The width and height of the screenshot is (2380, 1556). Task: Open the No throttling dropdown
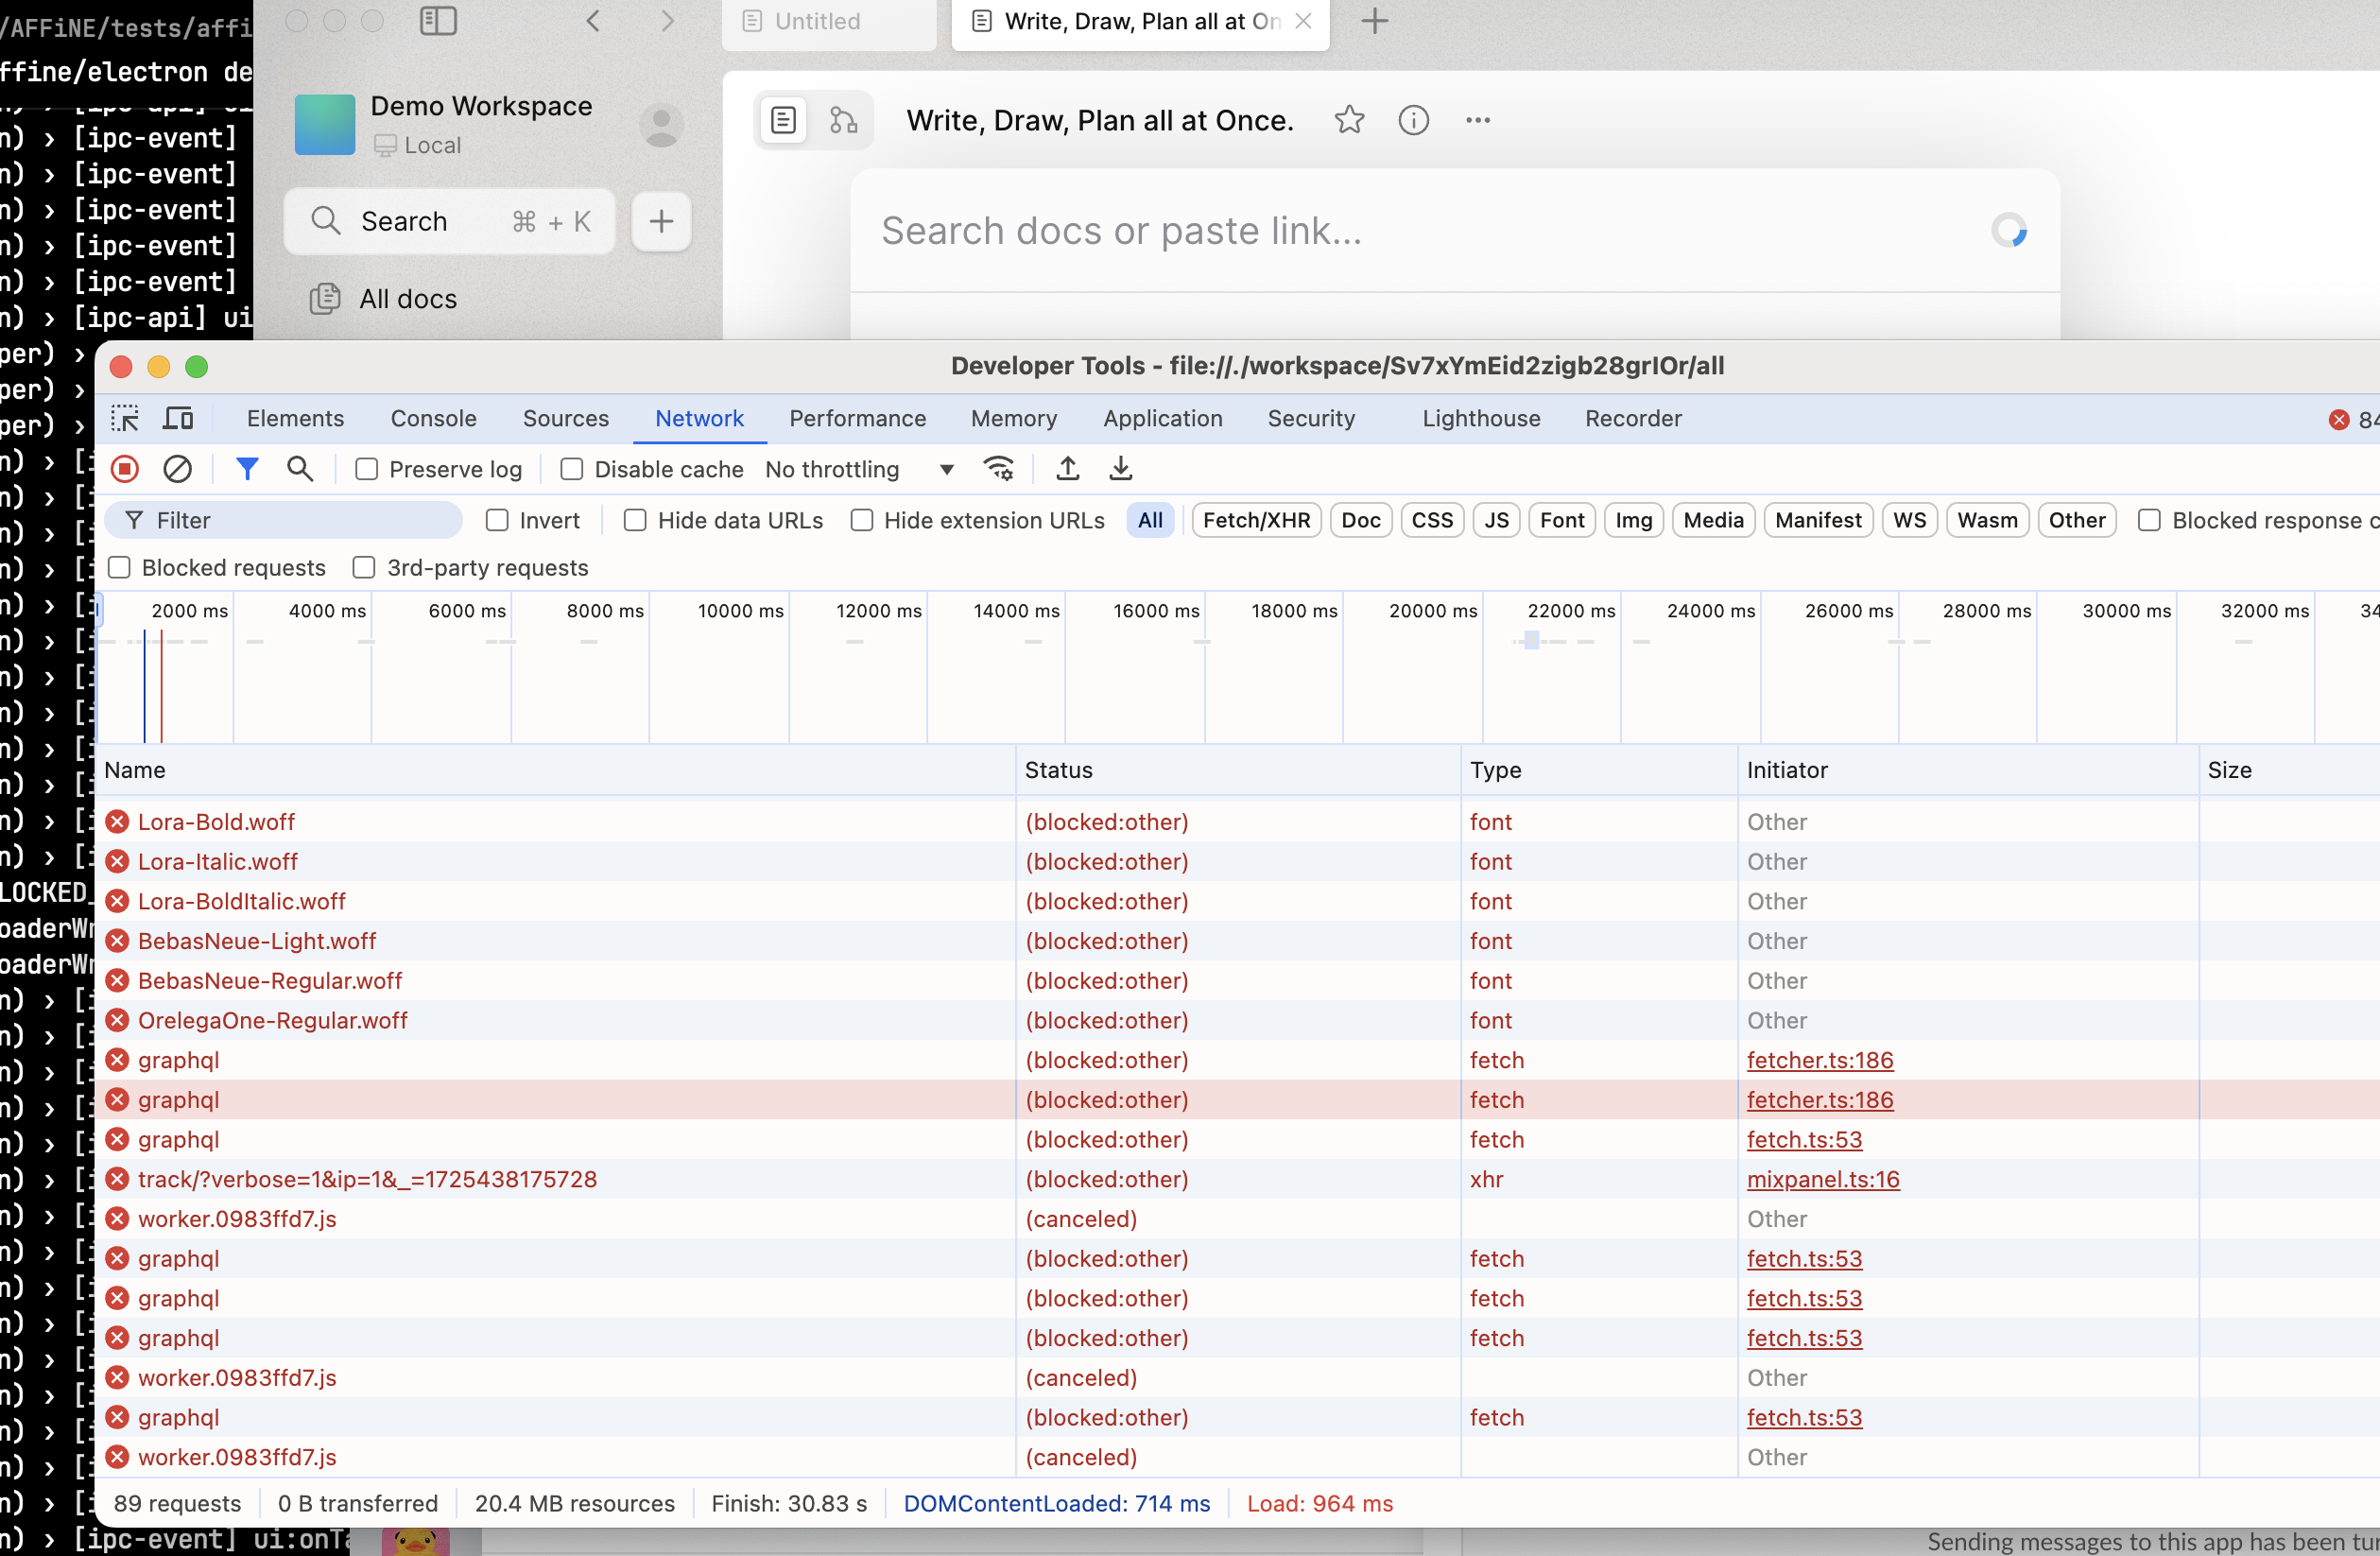pyautogui.click(x=859, y=469)
